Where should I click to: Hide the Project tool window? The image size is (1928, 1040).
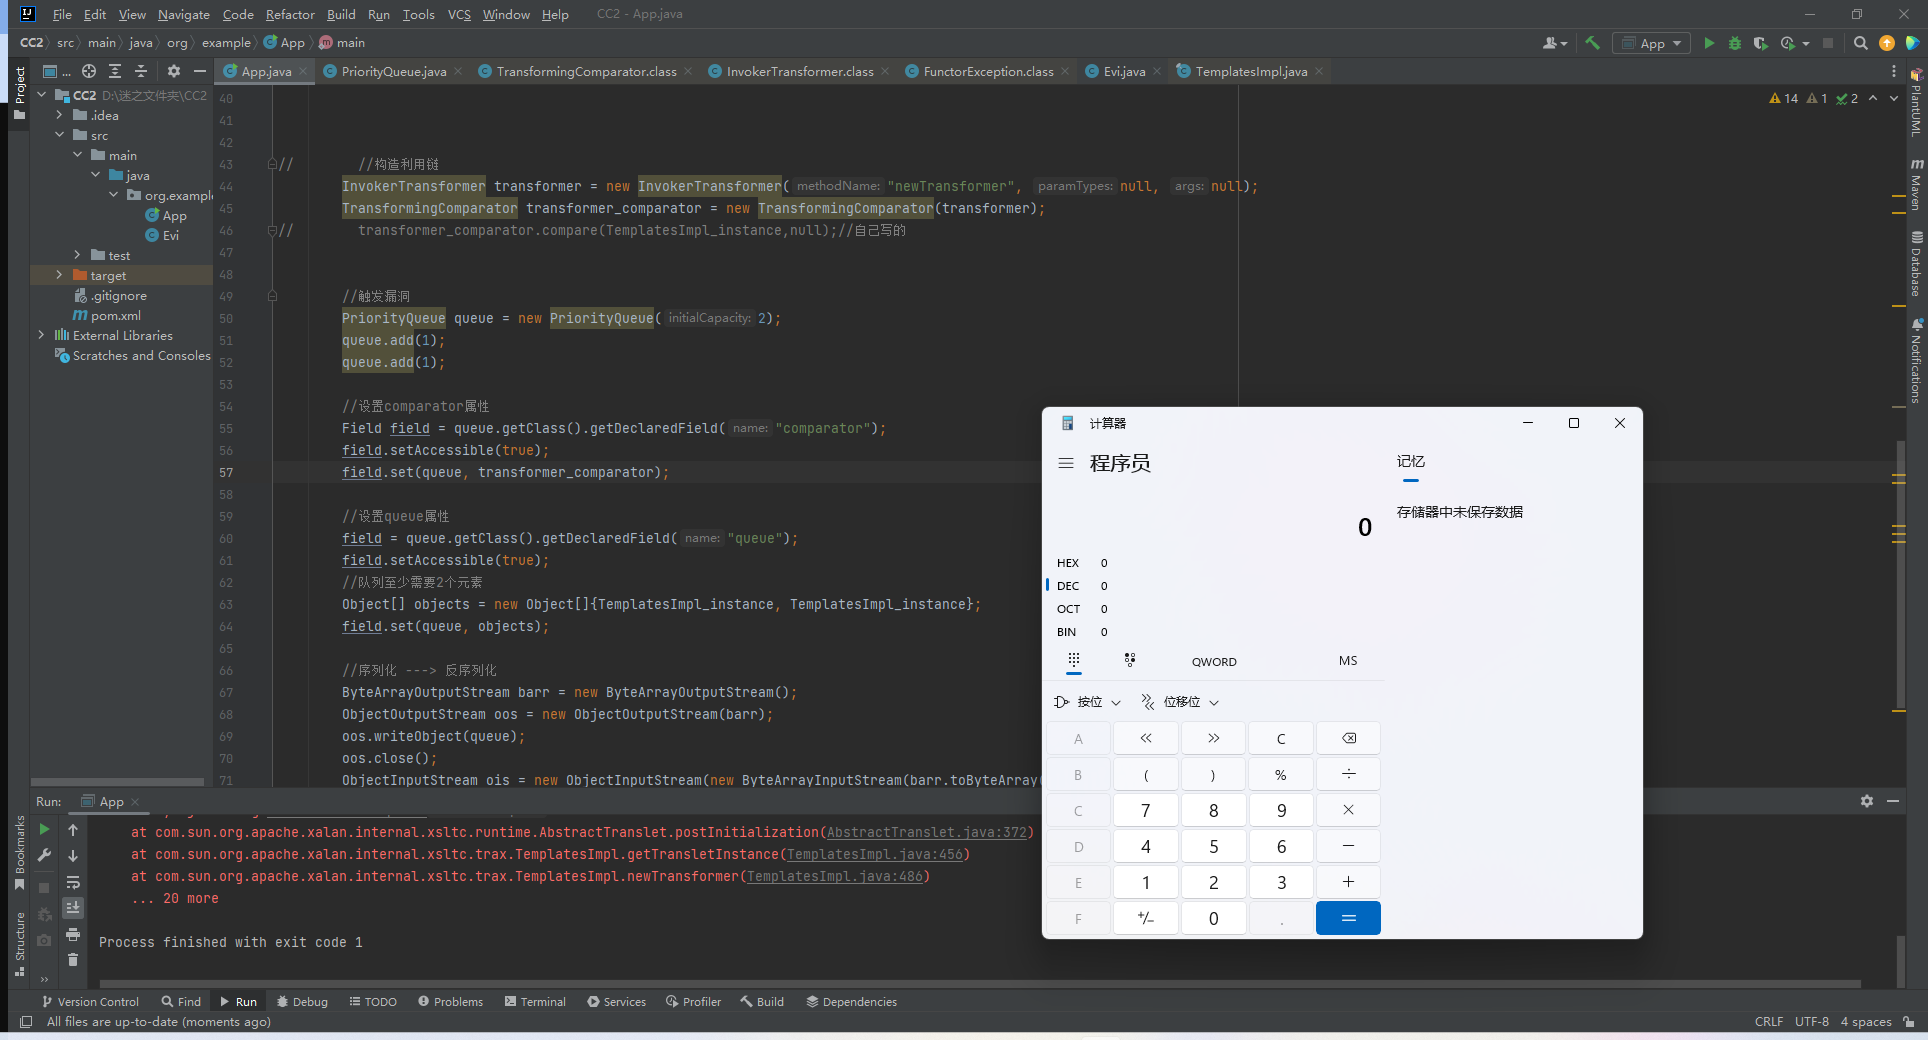point(200,71)
